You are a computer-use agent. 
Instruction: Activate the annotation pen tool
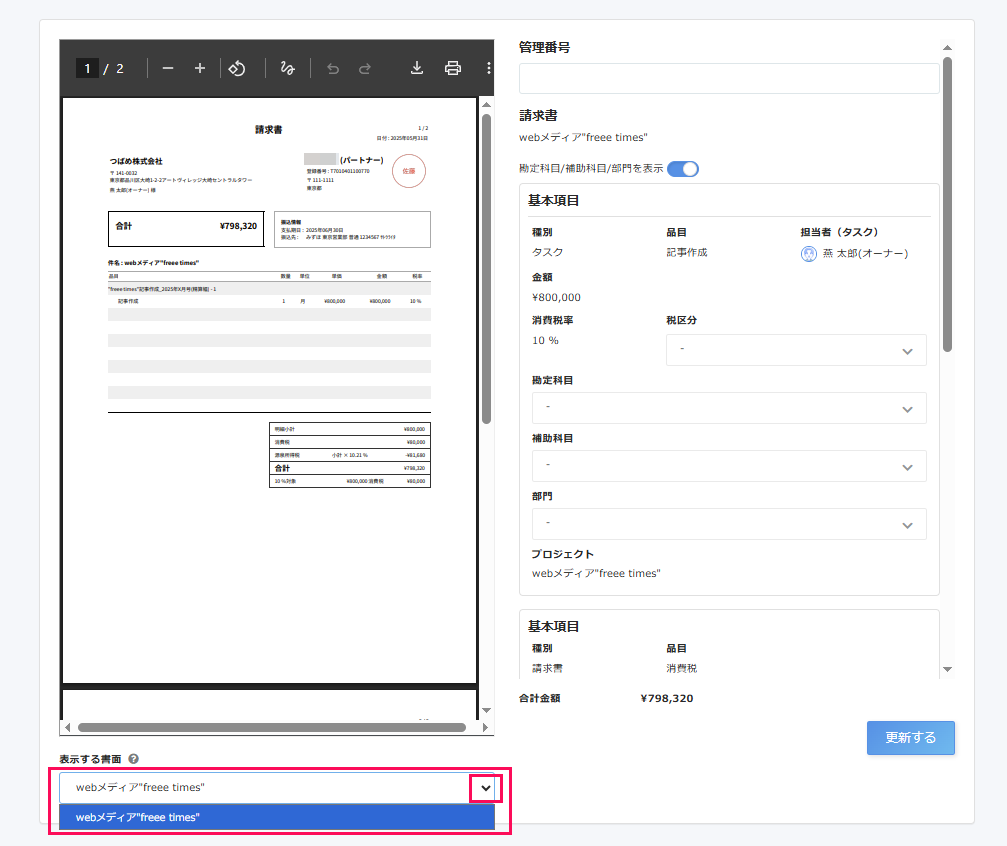pos(287,68)
